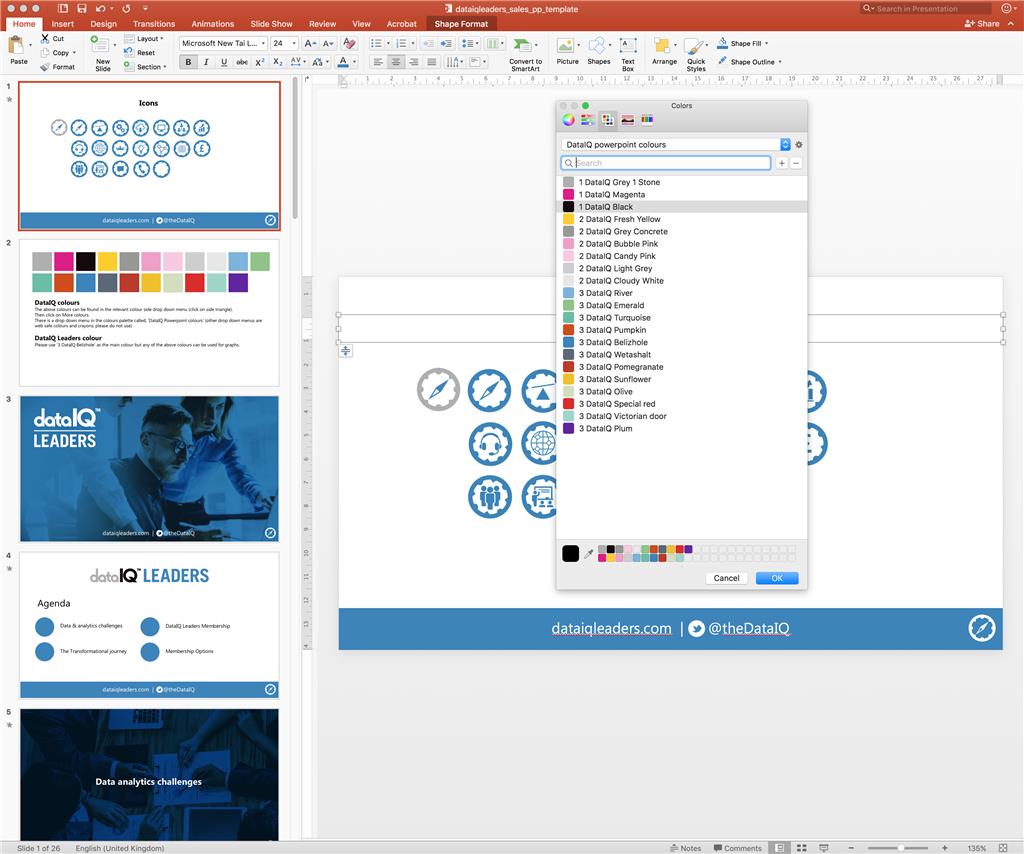The width and height of the screenshot is (1024, 854).
Task: Expand the Shape Fill dropdown arrow
Action: 766,44
